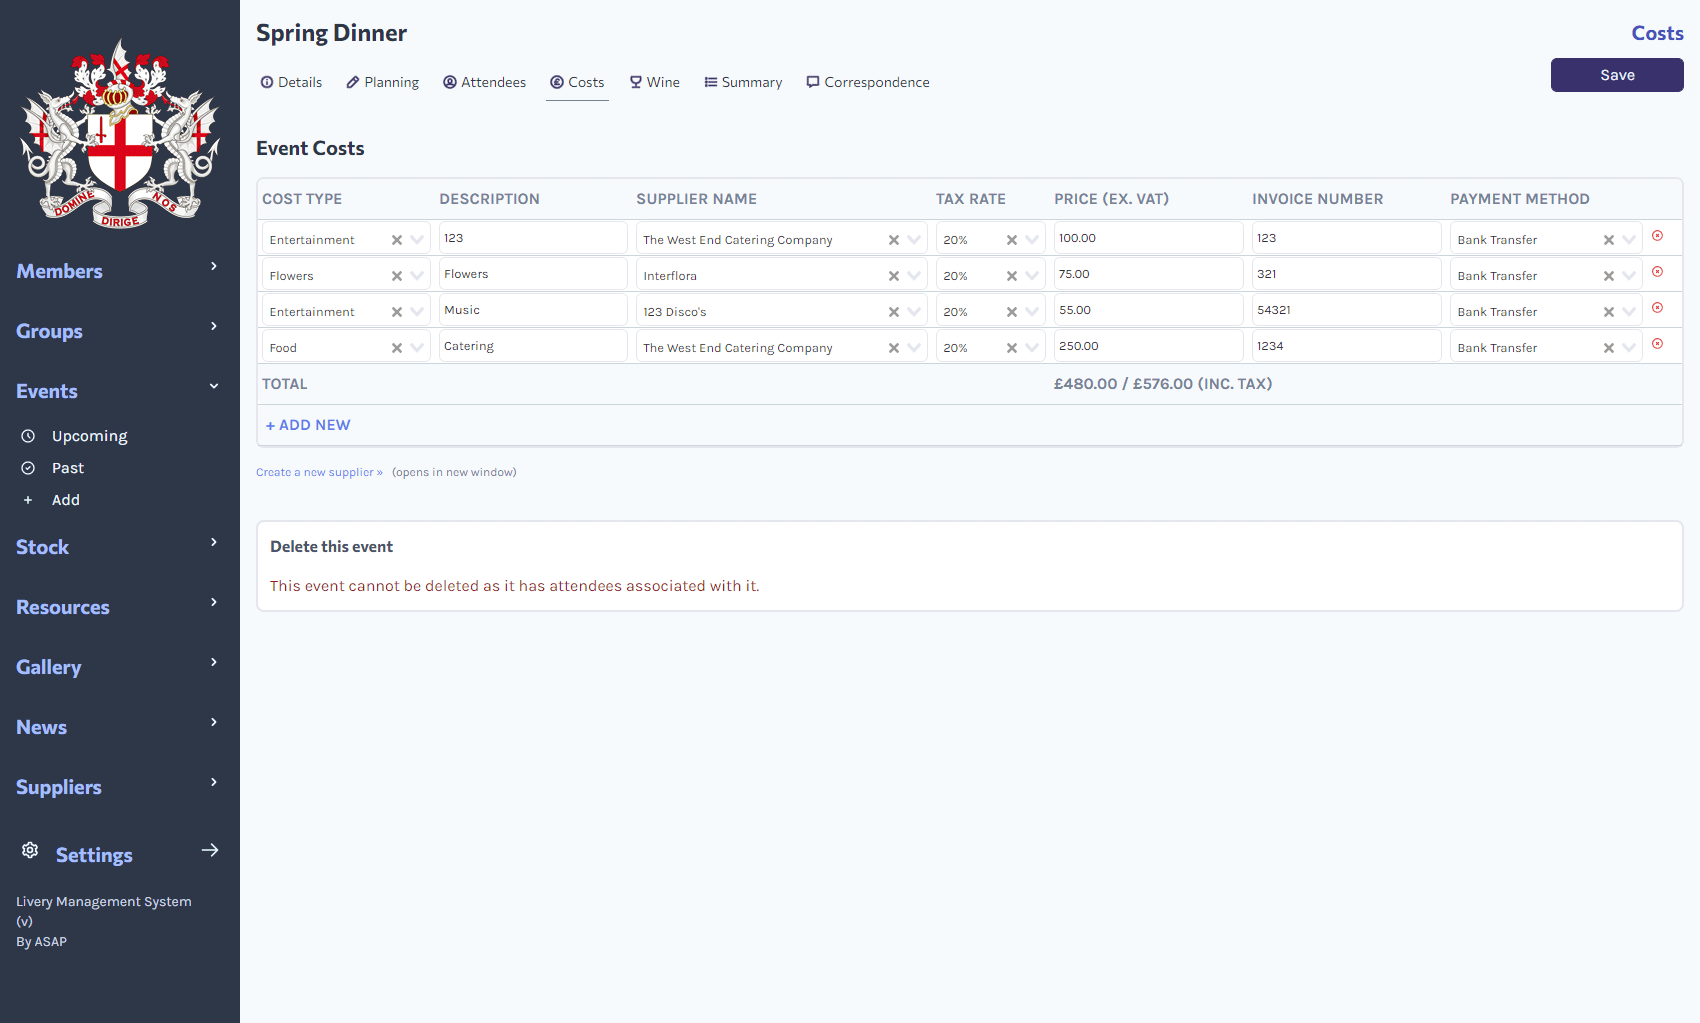Click the clock icon next to Upcoming
The width and height of the screenshot is (1700, 1023).
(29, 435)
